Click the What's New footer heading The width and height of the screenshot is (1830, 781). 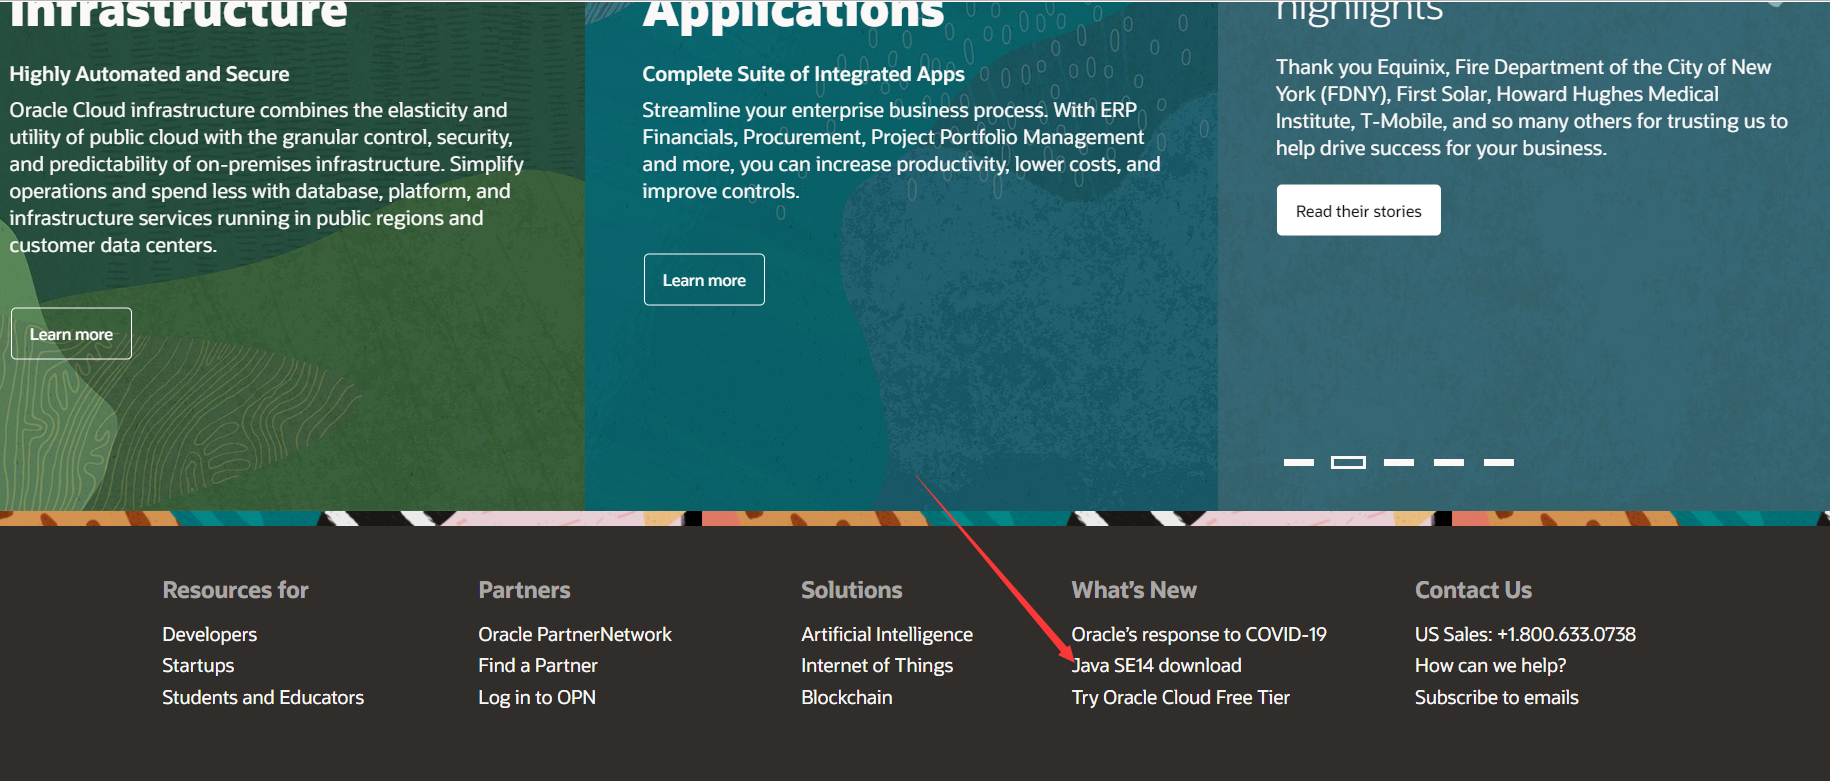coord(1134,590)
